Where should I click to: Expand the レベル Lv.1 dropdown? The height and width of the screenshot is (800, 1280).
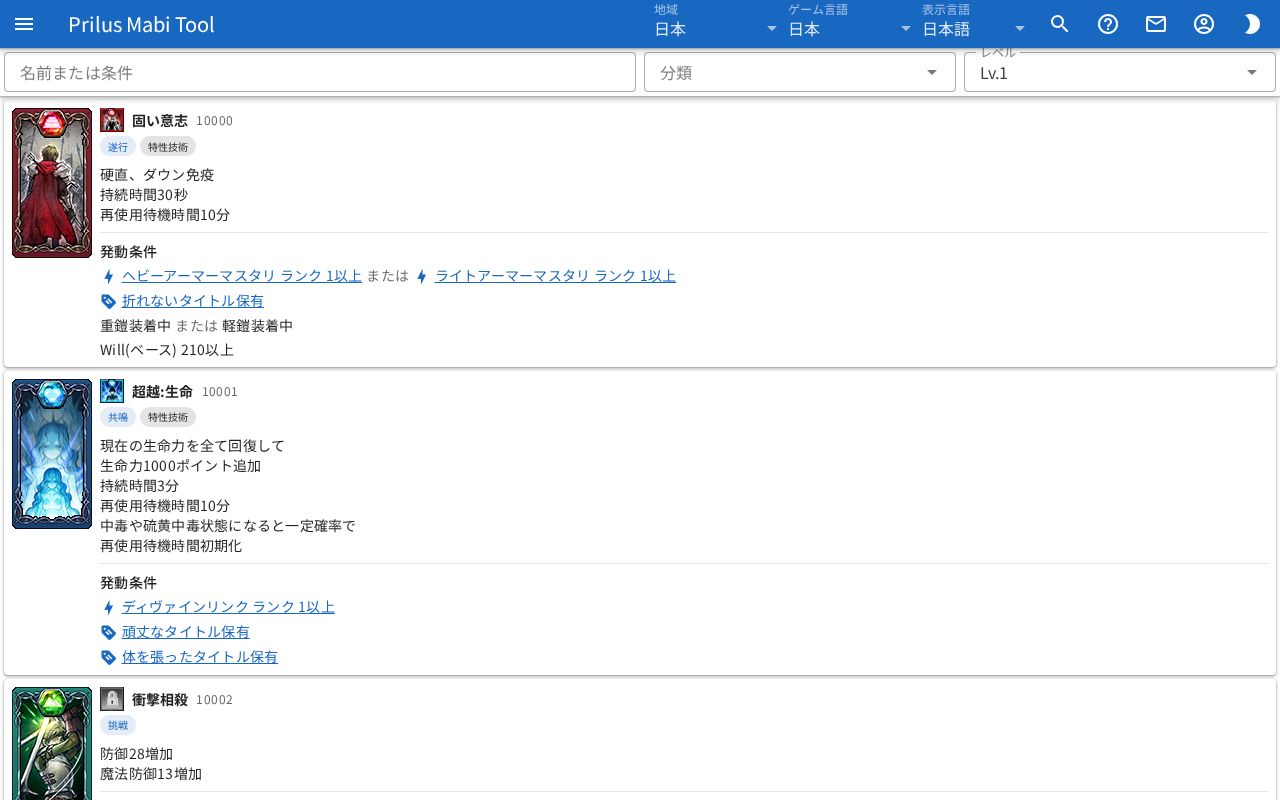coord(1120,72)
